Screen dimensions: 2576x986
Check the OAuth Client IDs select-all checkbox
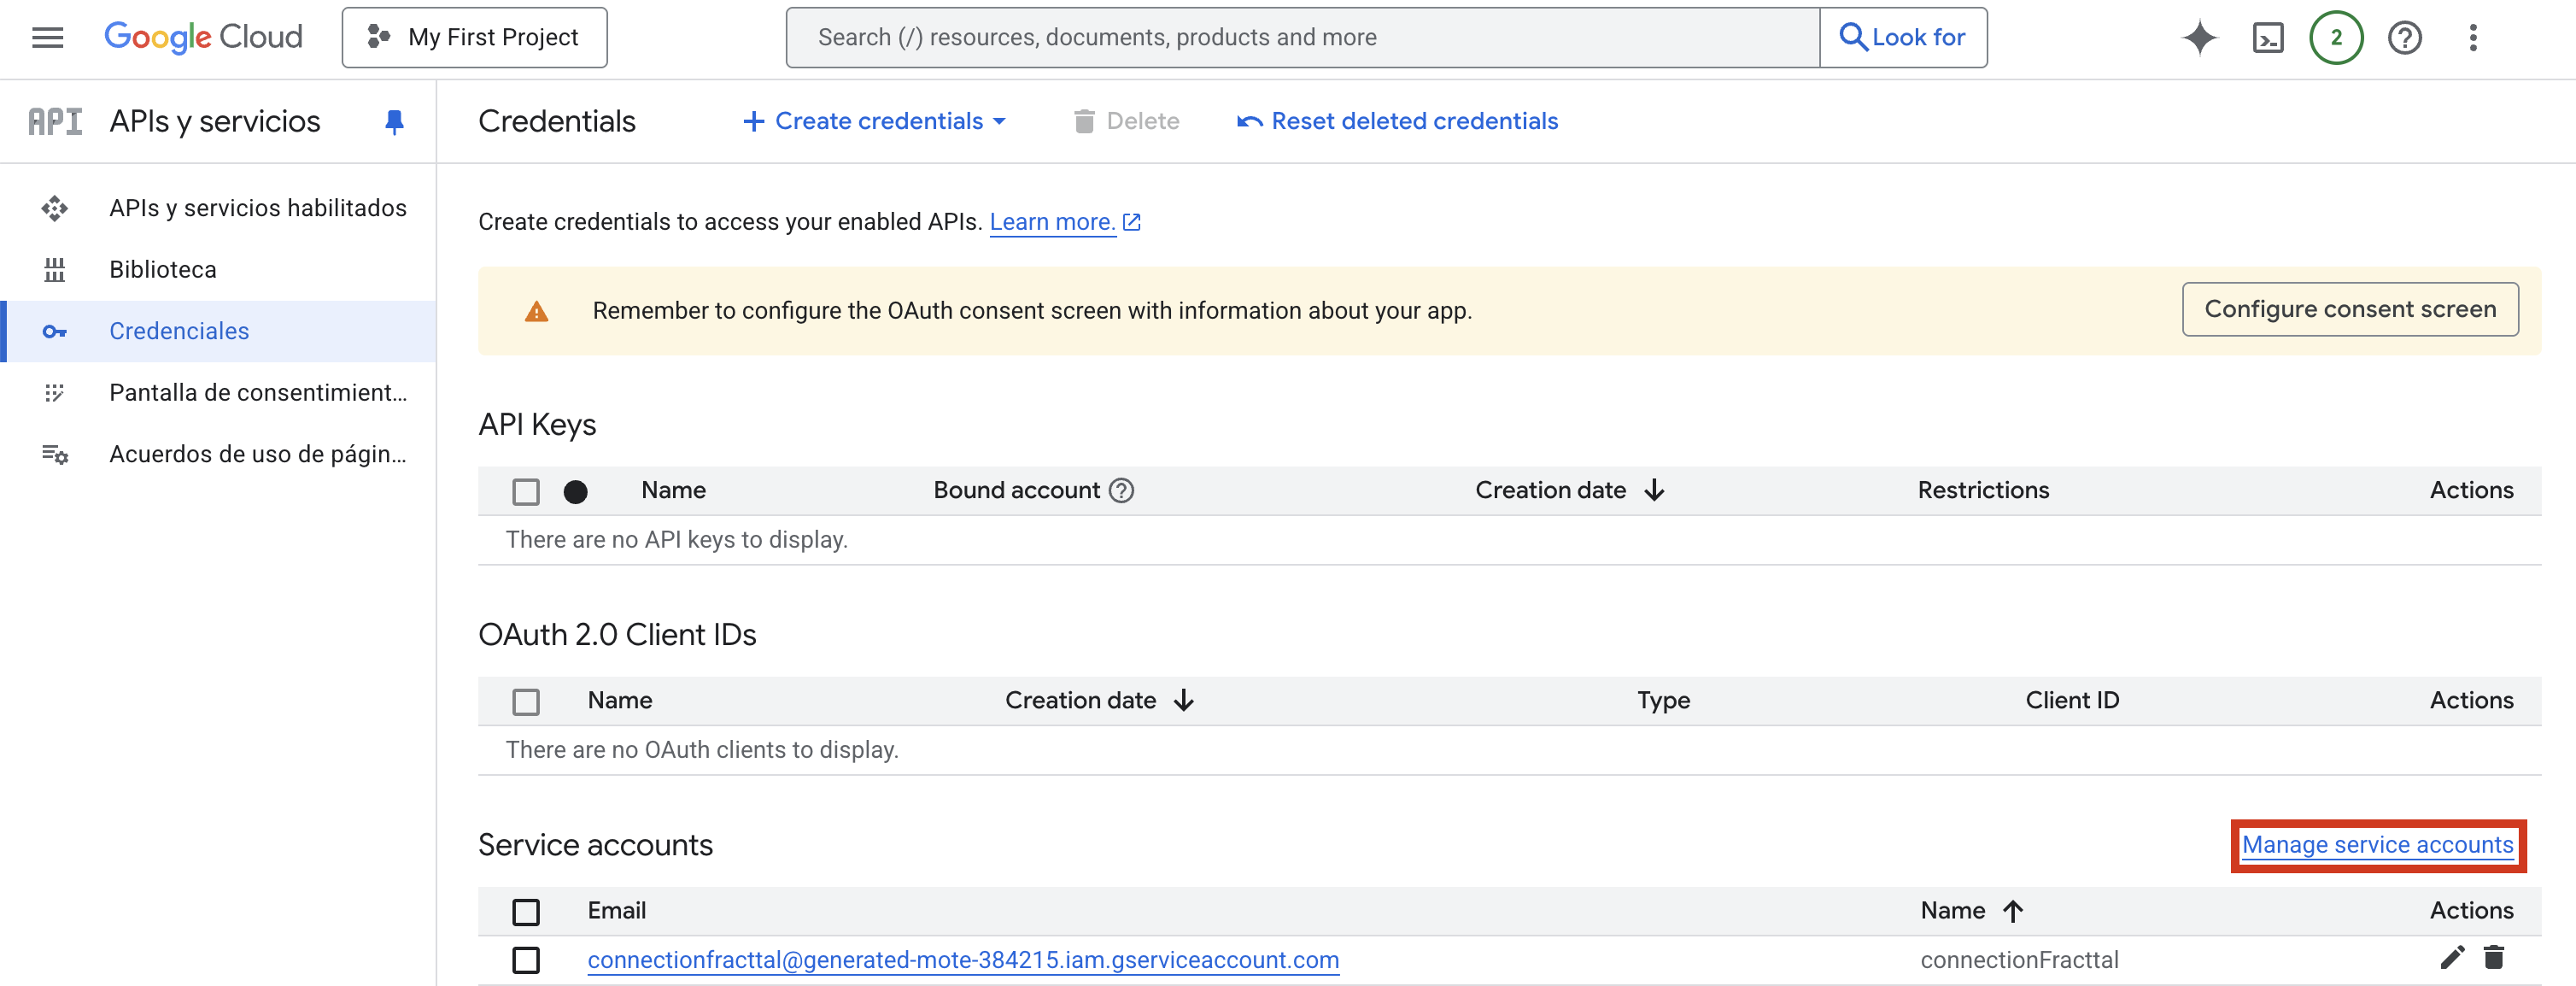coord(525,701)
